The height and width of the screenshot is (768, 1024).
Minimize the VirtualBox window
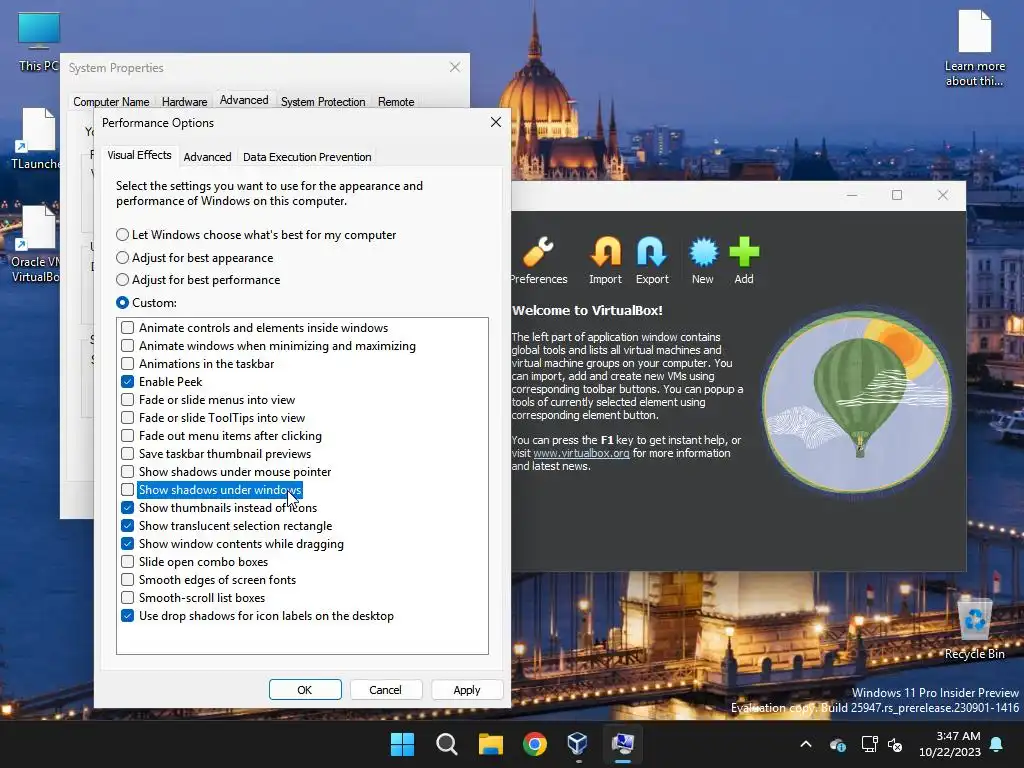(x=852, y=195)
